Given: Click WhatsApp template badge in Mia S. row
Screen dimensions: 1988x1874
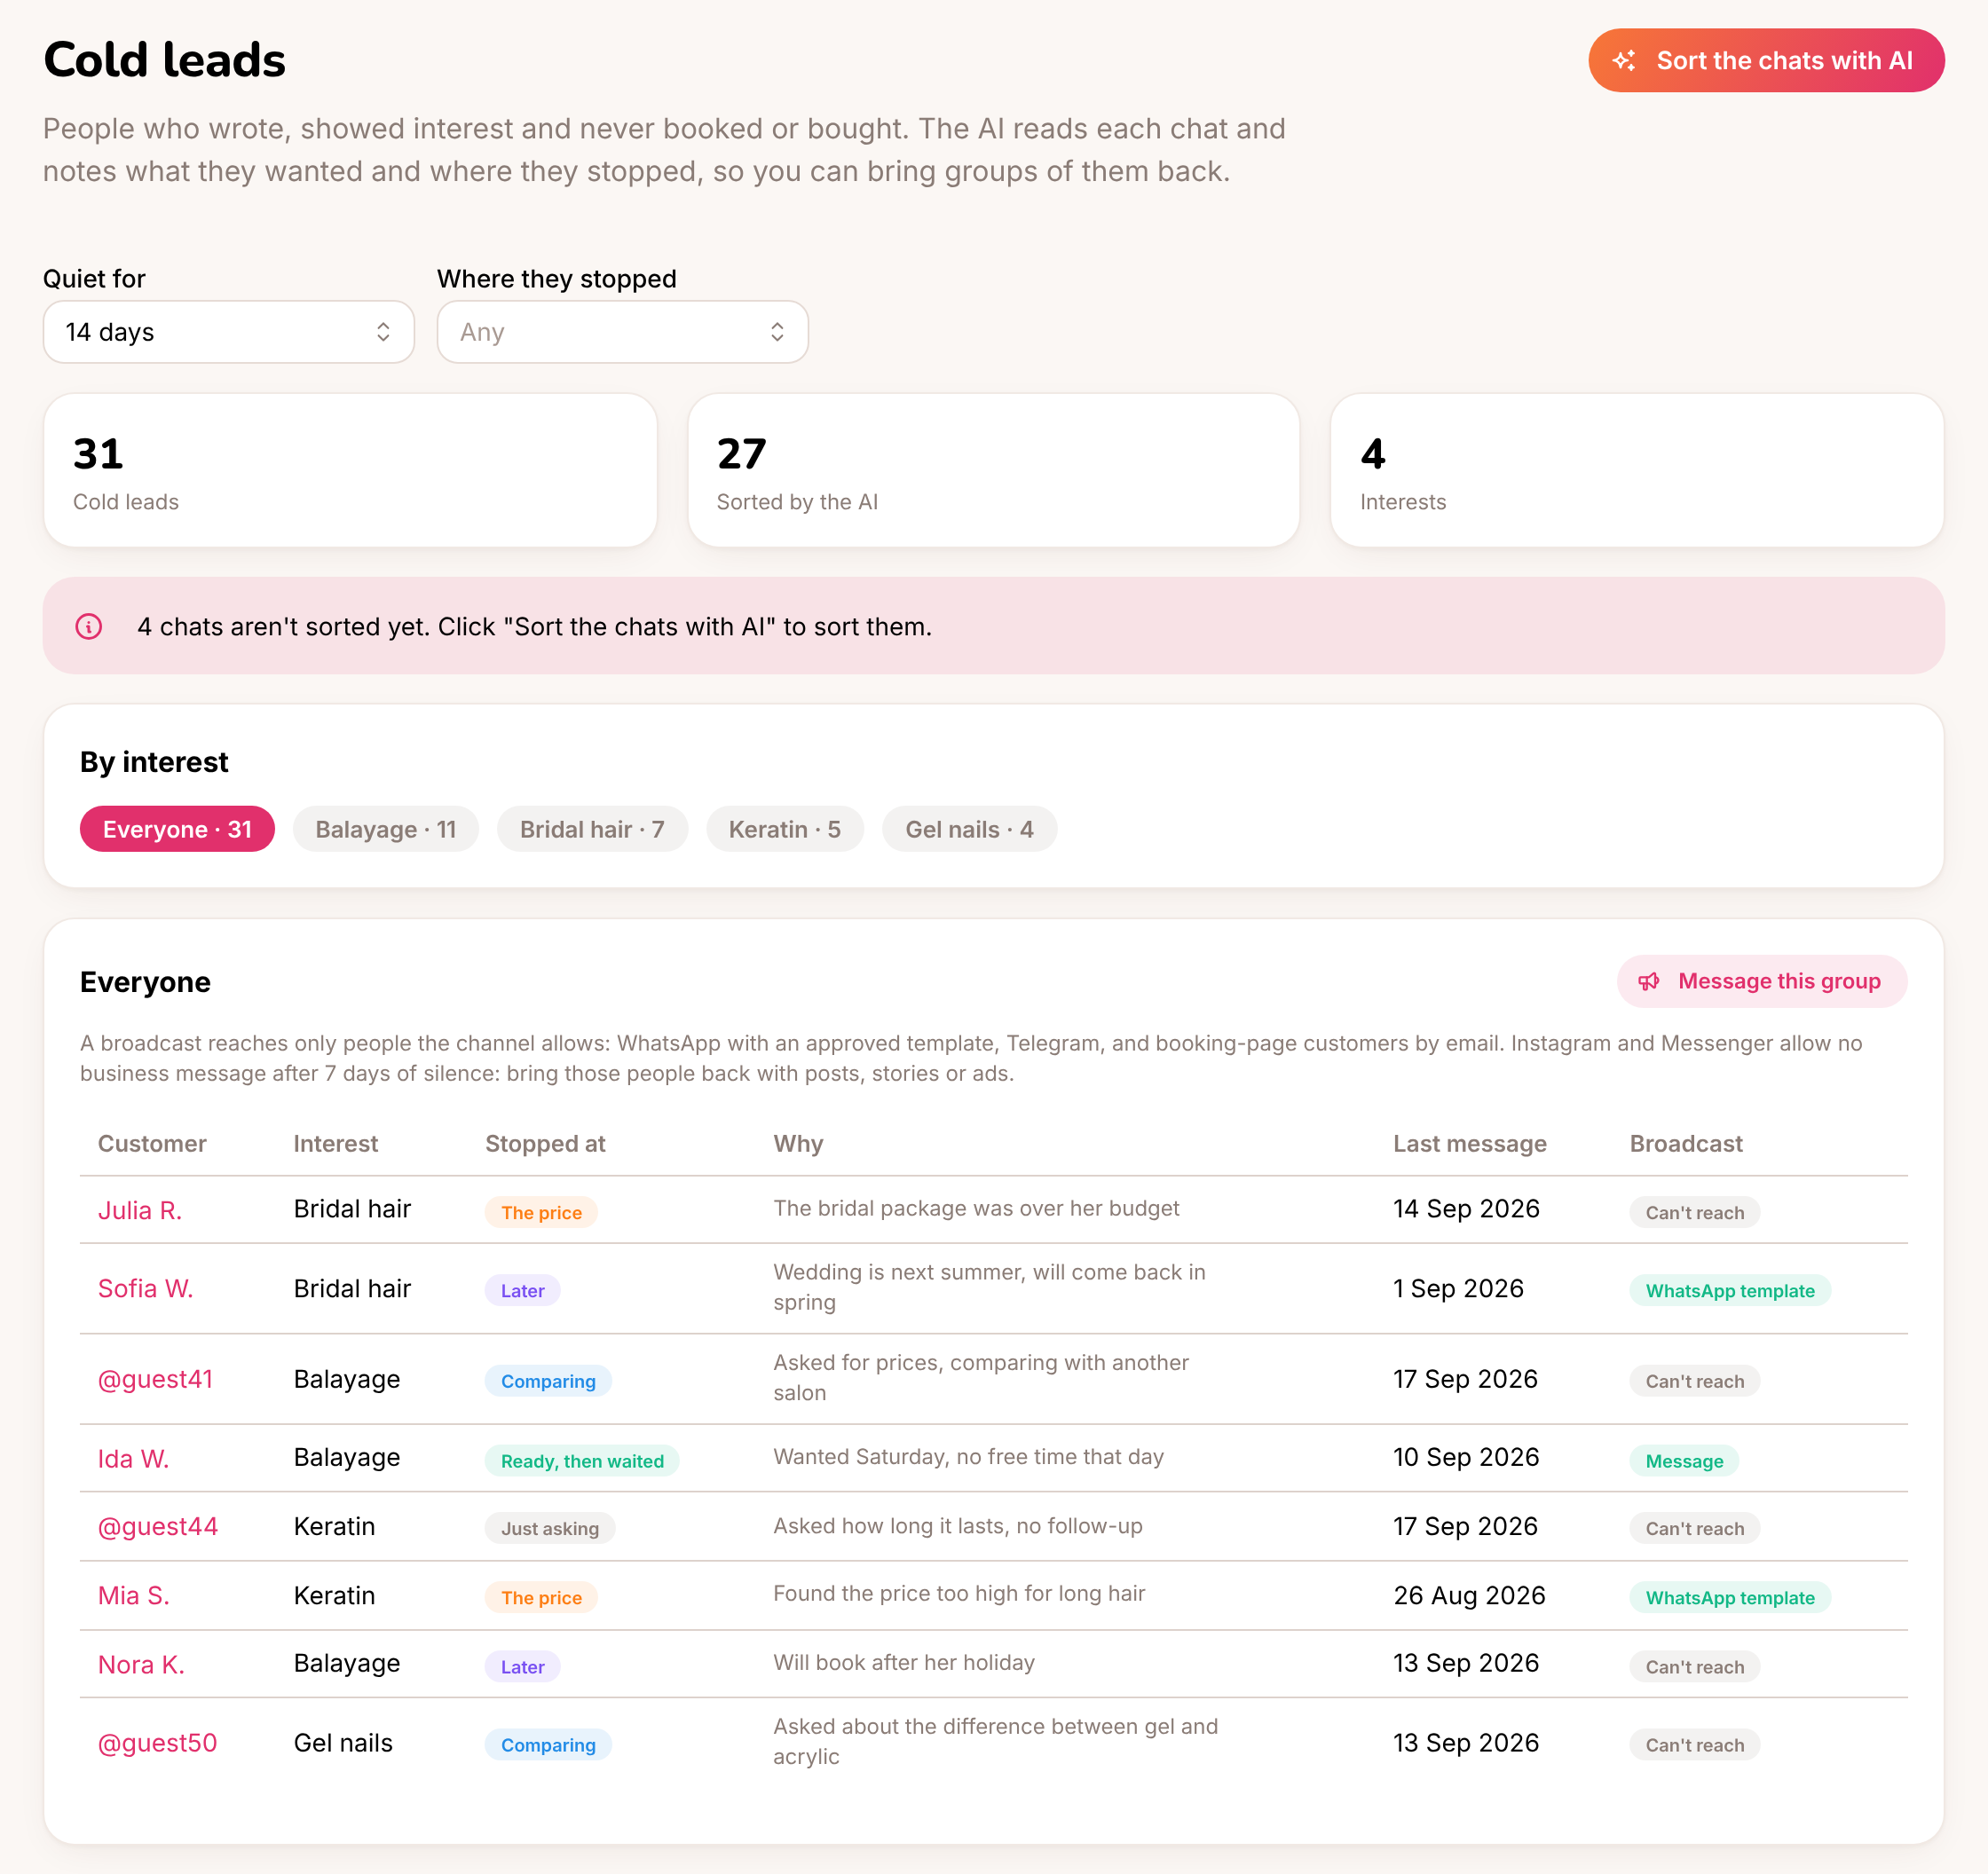Looking at the screenshot, I should point(1731,1598).
